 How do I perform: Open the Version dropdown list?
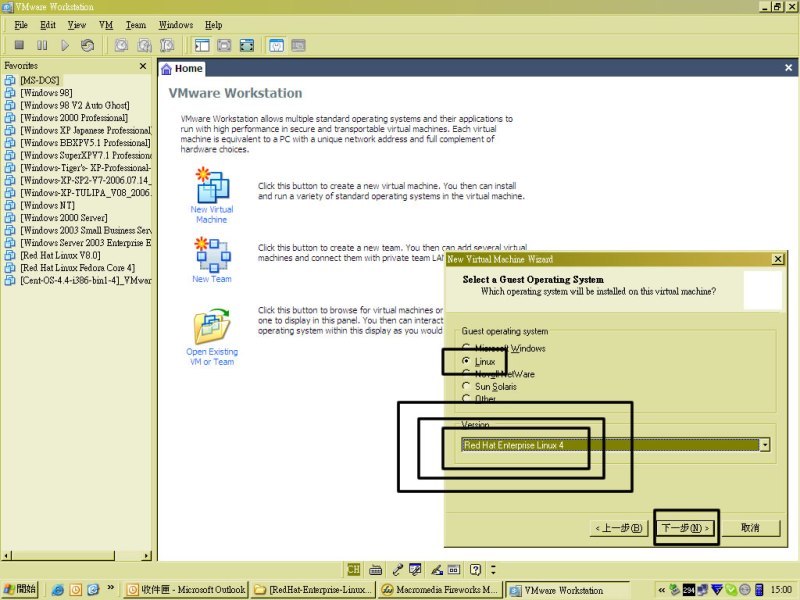point(764,445)
